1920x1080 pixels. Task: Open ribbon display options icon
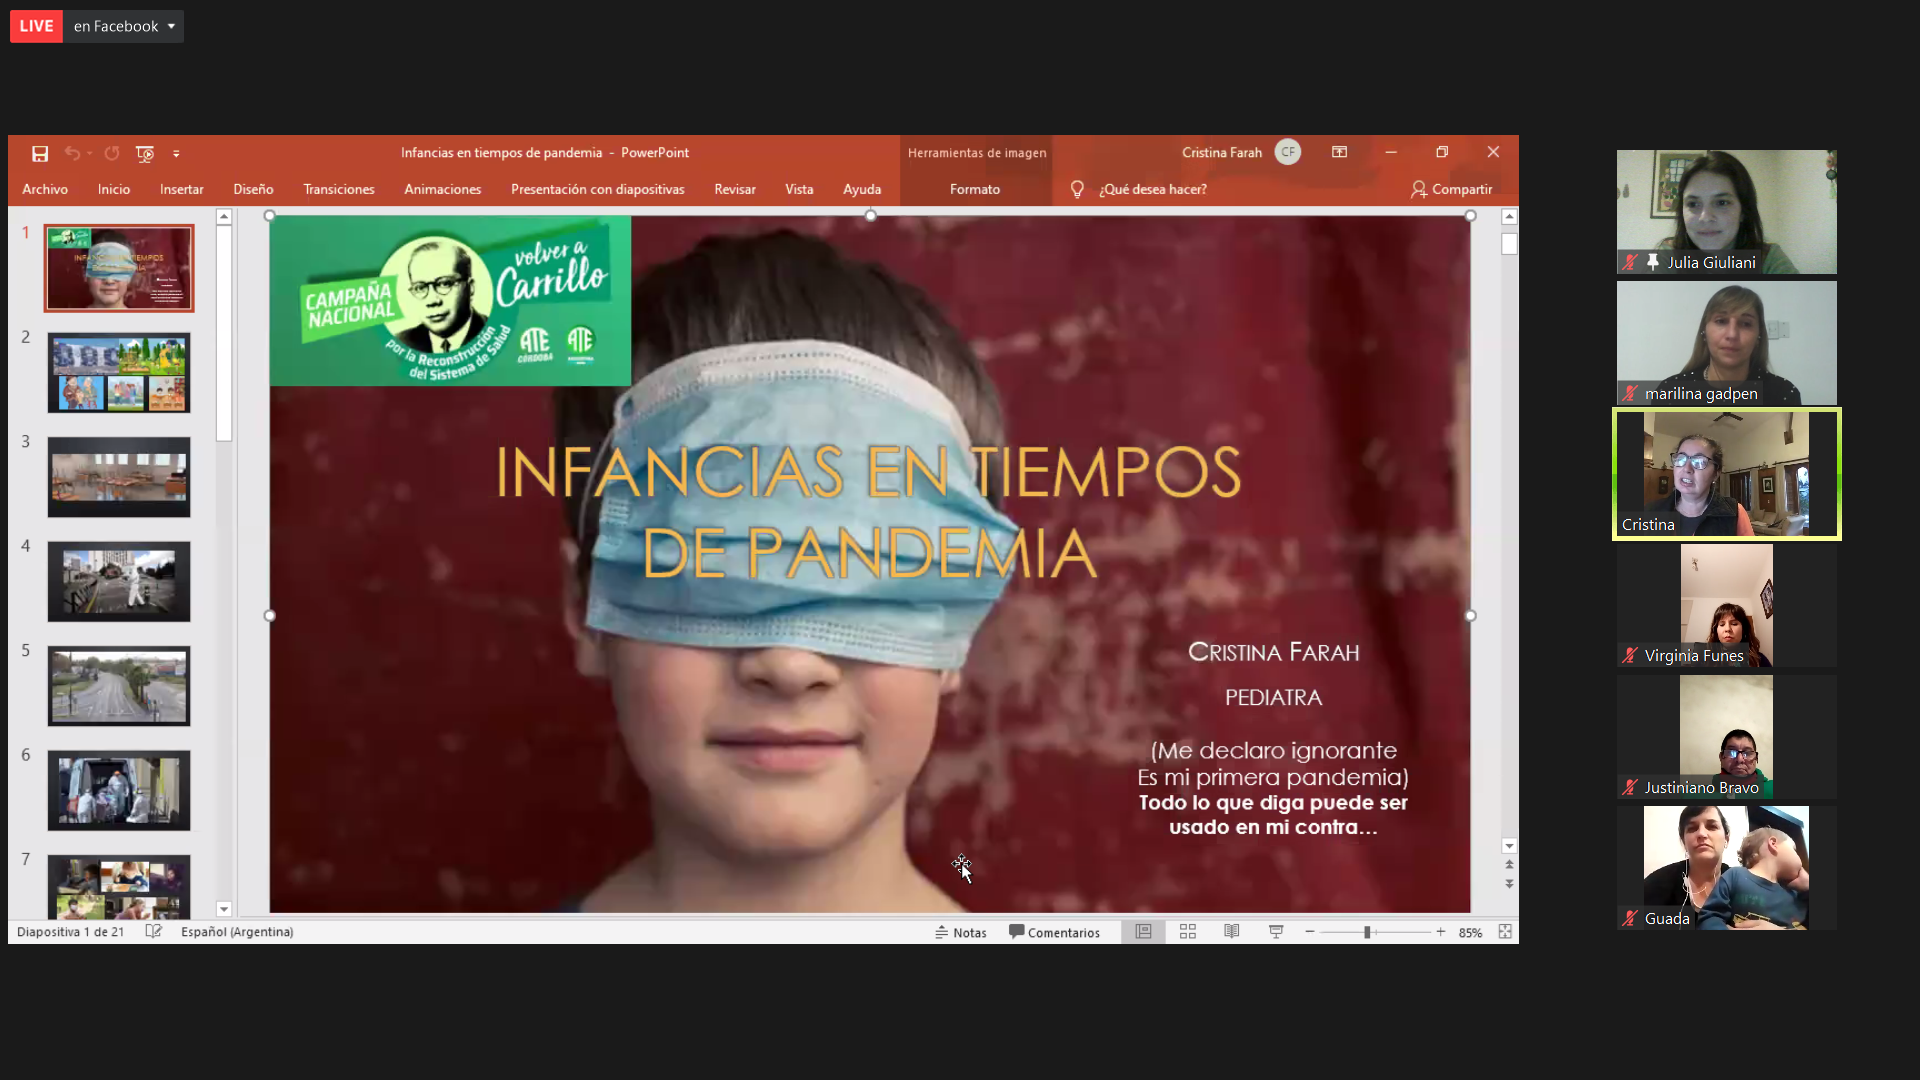(1339, 152)
